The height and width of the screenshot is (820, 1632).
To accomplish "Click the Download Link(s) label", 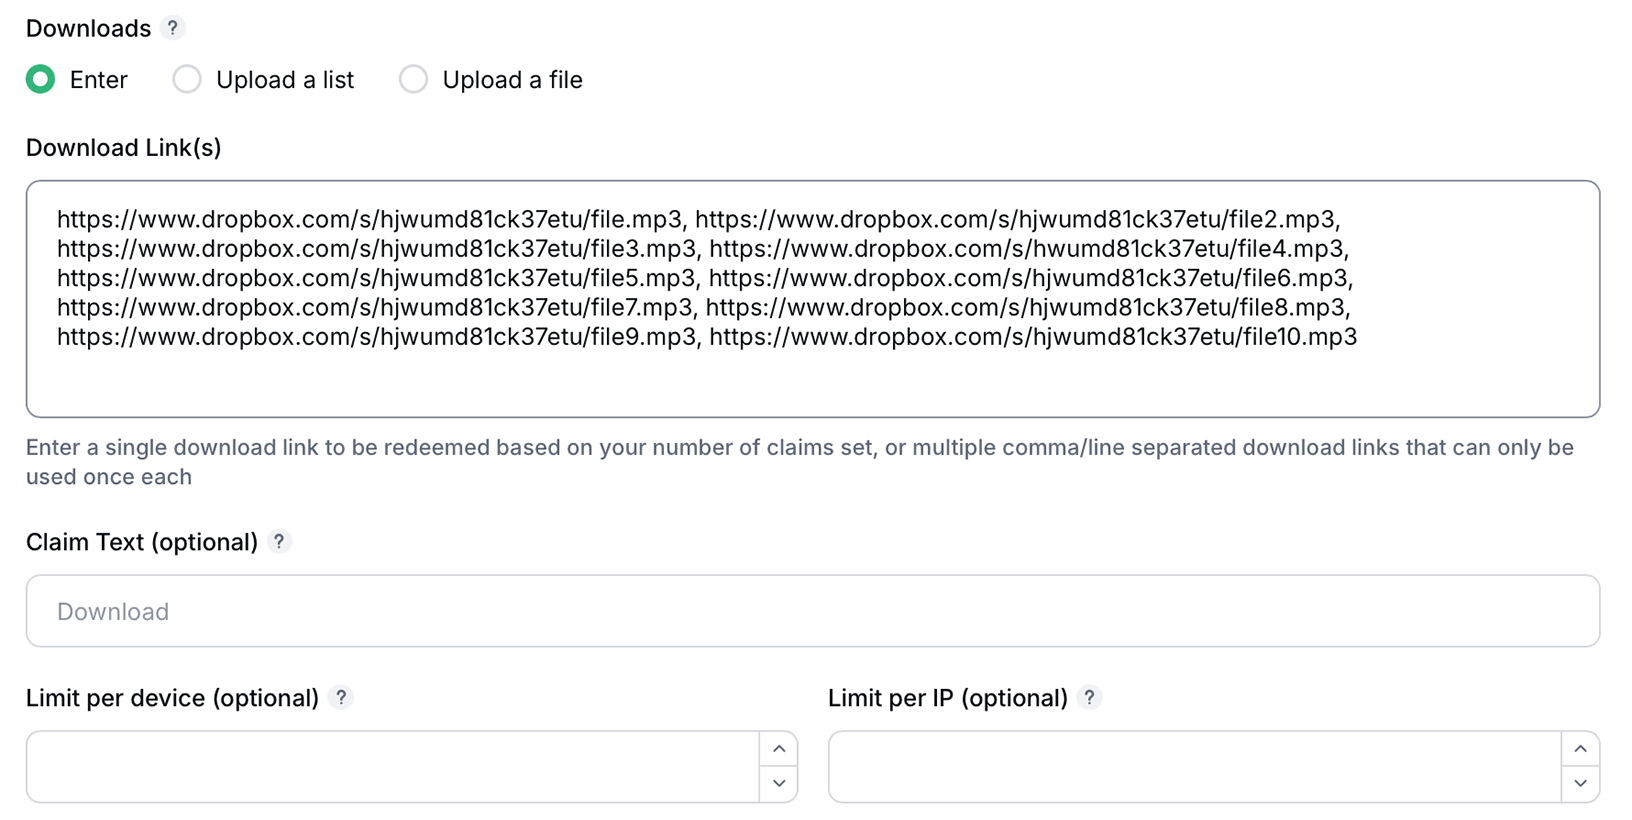I will 124,147.
